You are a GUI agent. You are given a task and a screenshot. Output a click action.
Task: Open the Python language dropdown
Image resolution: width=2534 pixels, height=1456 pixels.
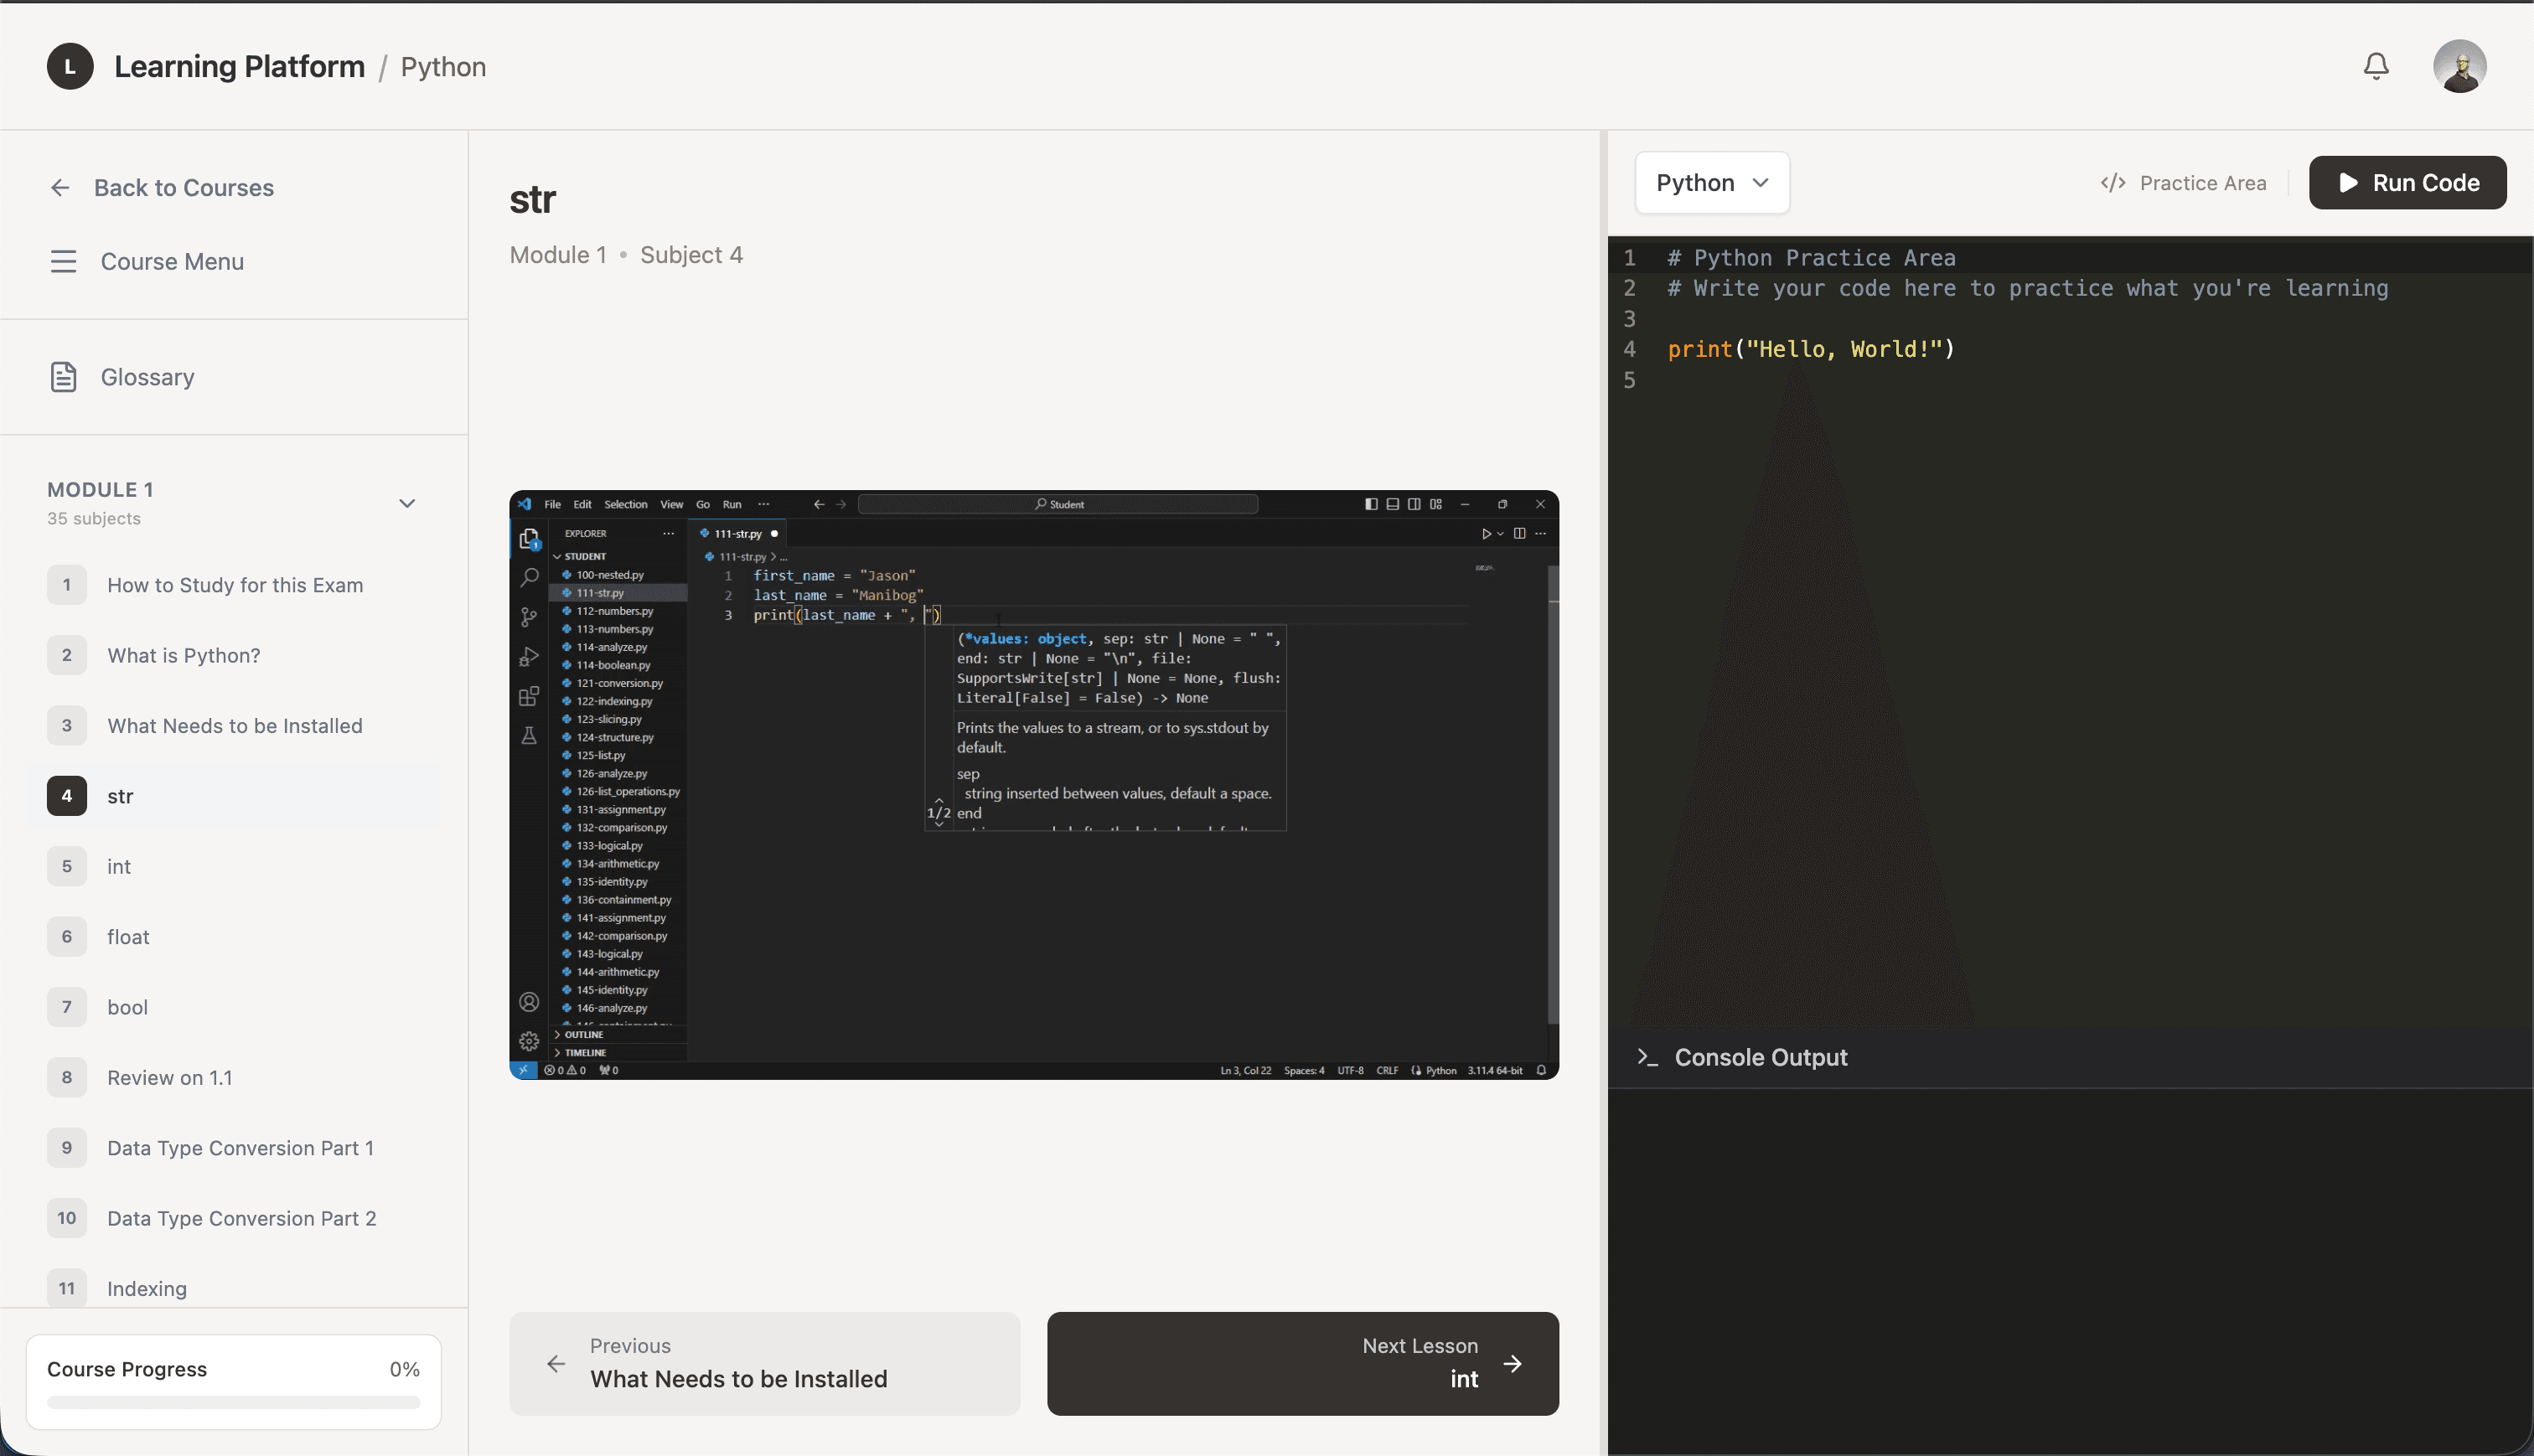(x=1711, y=183)
